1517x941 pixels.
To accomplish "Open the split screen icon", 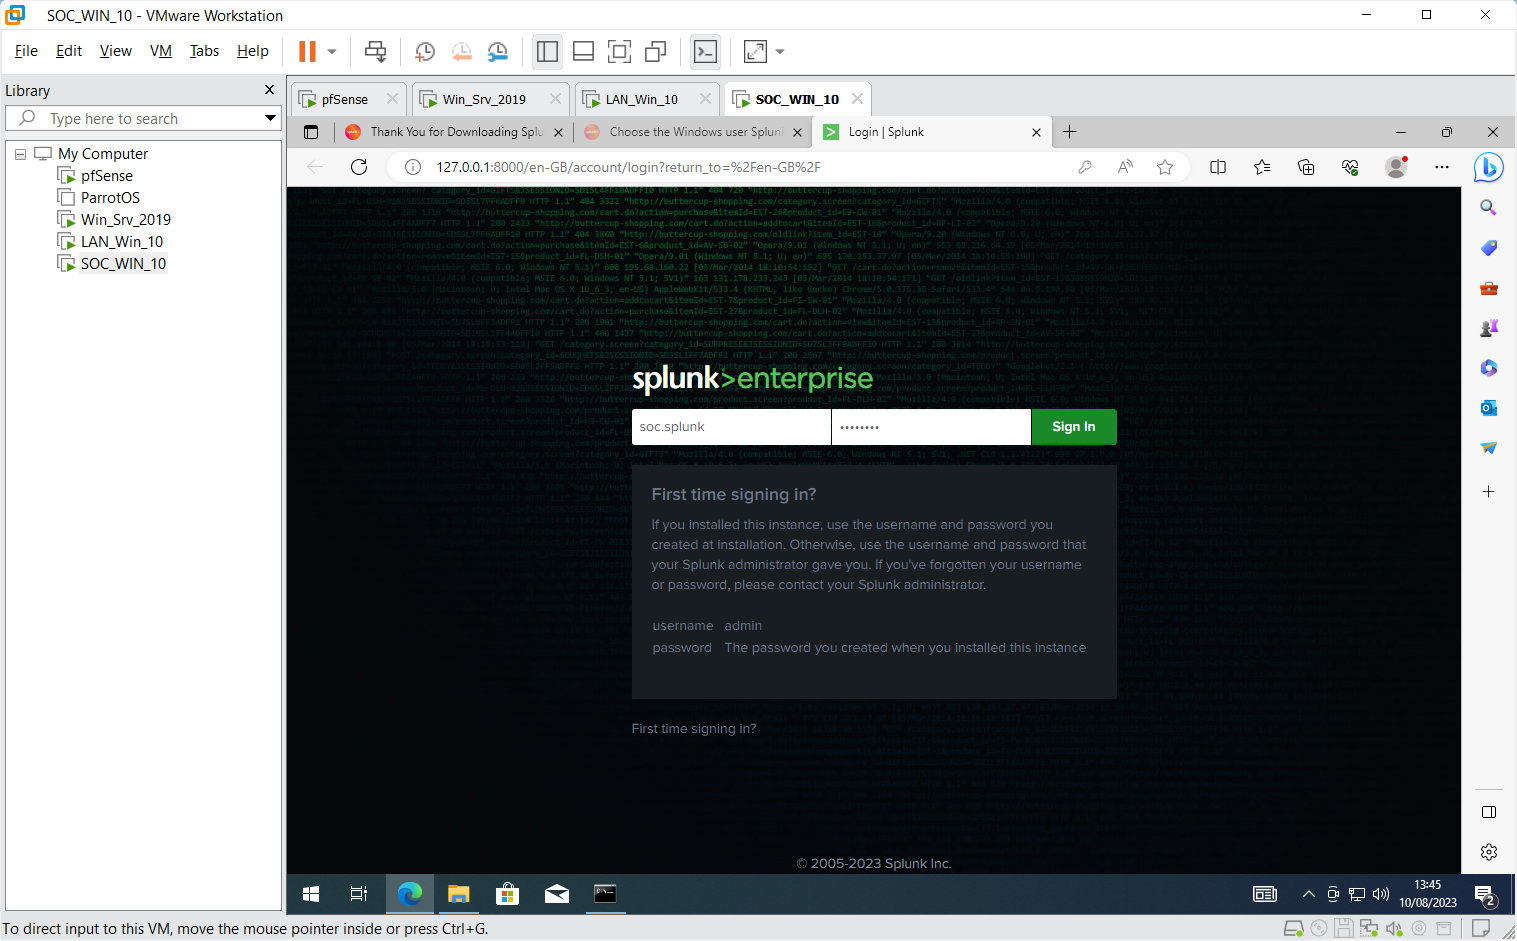I will coord(1218,167).
